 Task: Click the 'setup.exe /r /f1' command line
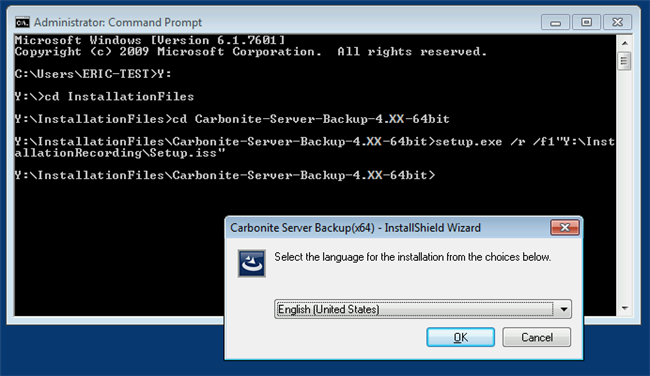click(x=315, y=142)
